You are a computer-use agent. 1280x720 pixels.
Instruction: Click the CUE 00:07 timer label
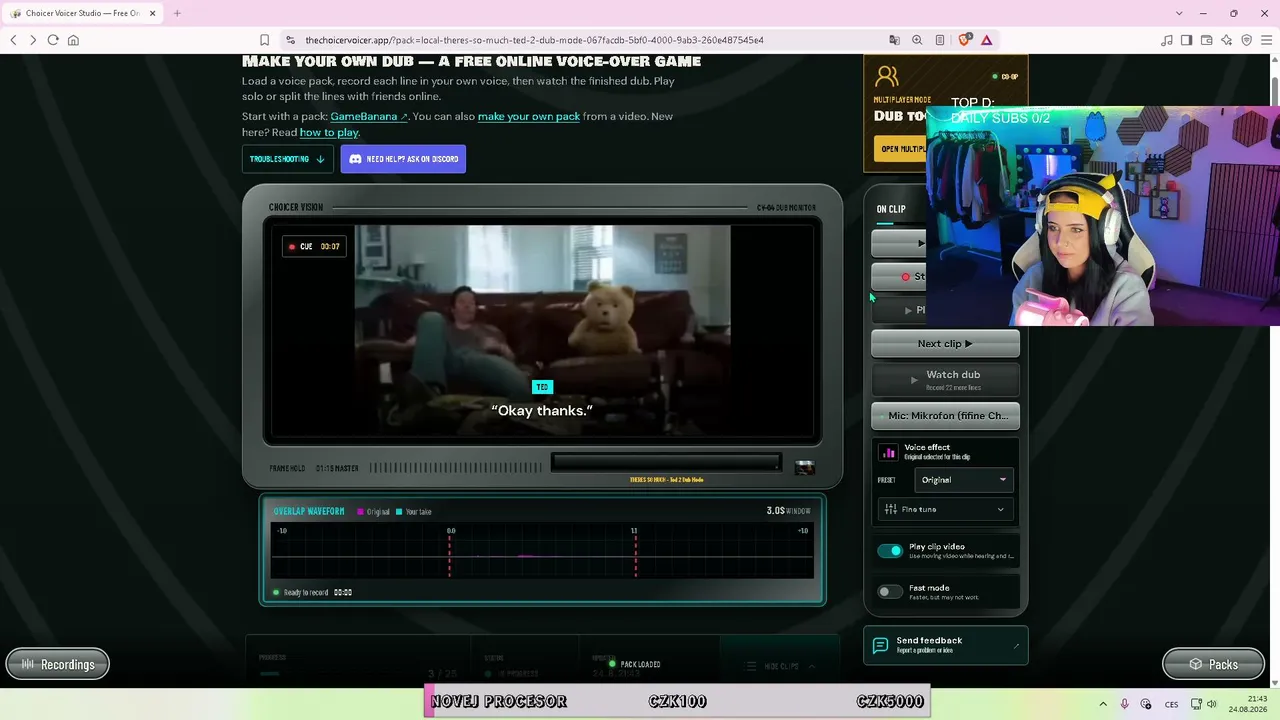(315, 246)
